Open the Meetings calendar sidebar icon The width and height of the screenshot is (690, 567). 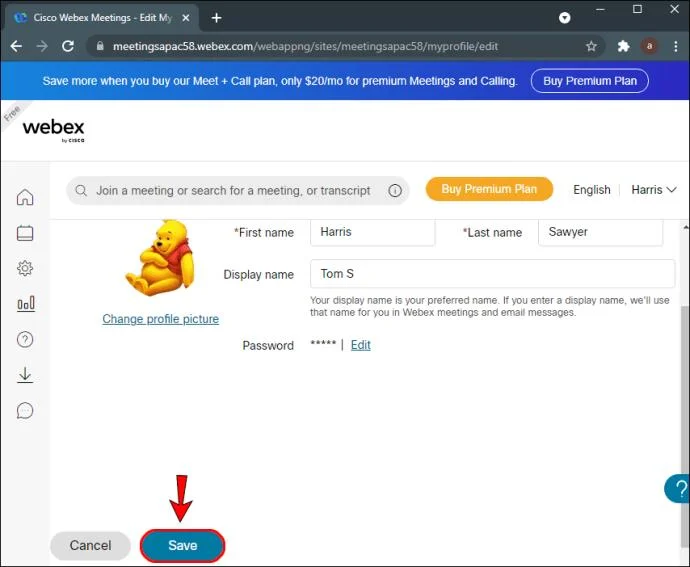pyautogui.click(x=25, y=233)
